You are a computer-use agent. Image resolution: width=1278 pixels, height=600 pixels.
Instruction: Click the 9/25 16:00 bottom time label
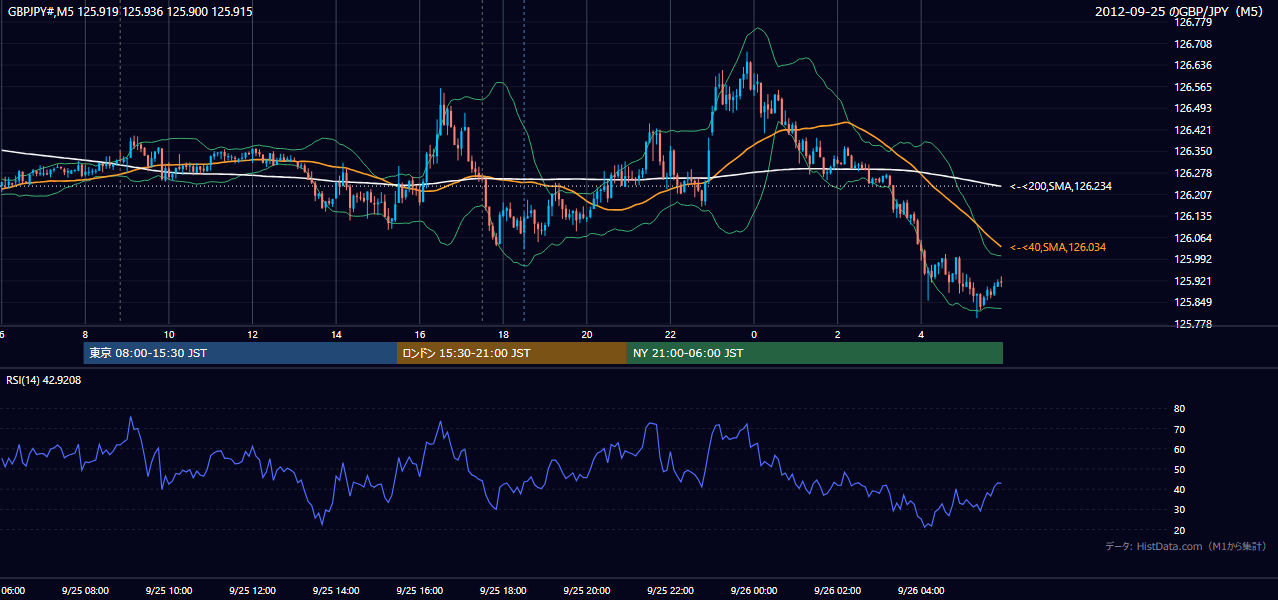point(420,590)
